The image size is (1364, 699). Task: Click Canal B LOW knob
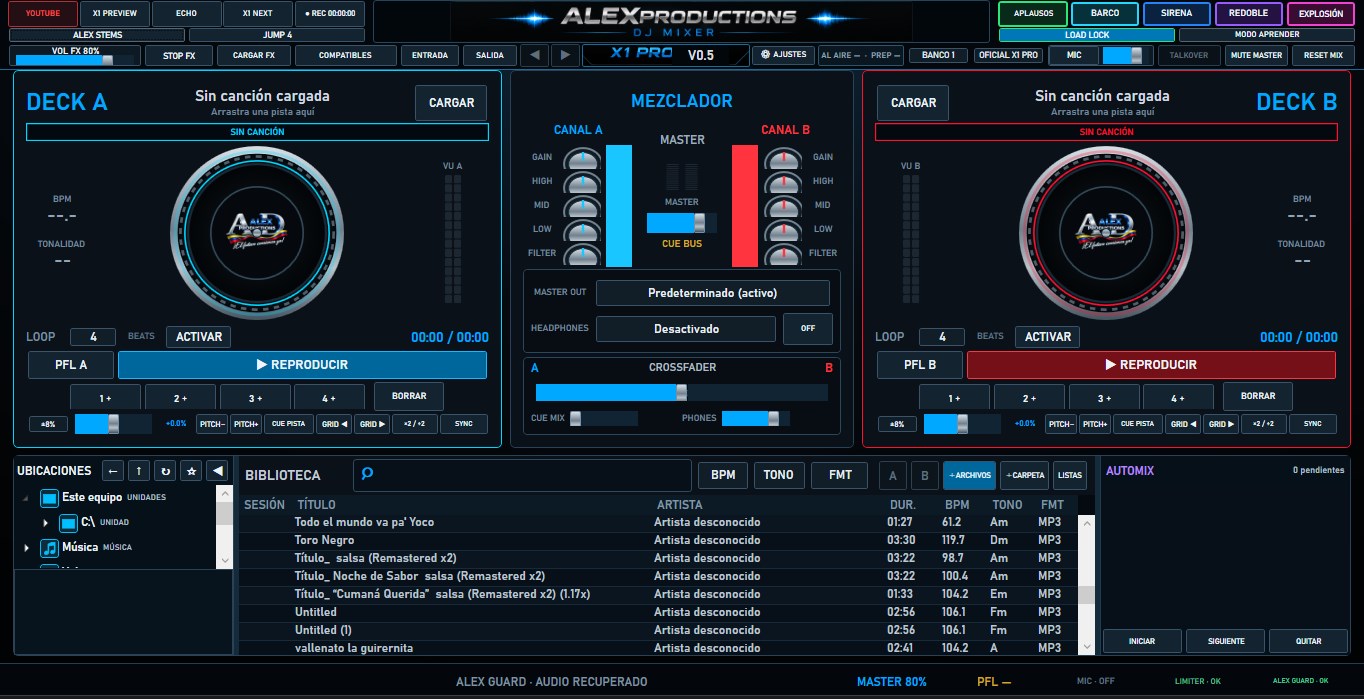[x=783, y=232]
